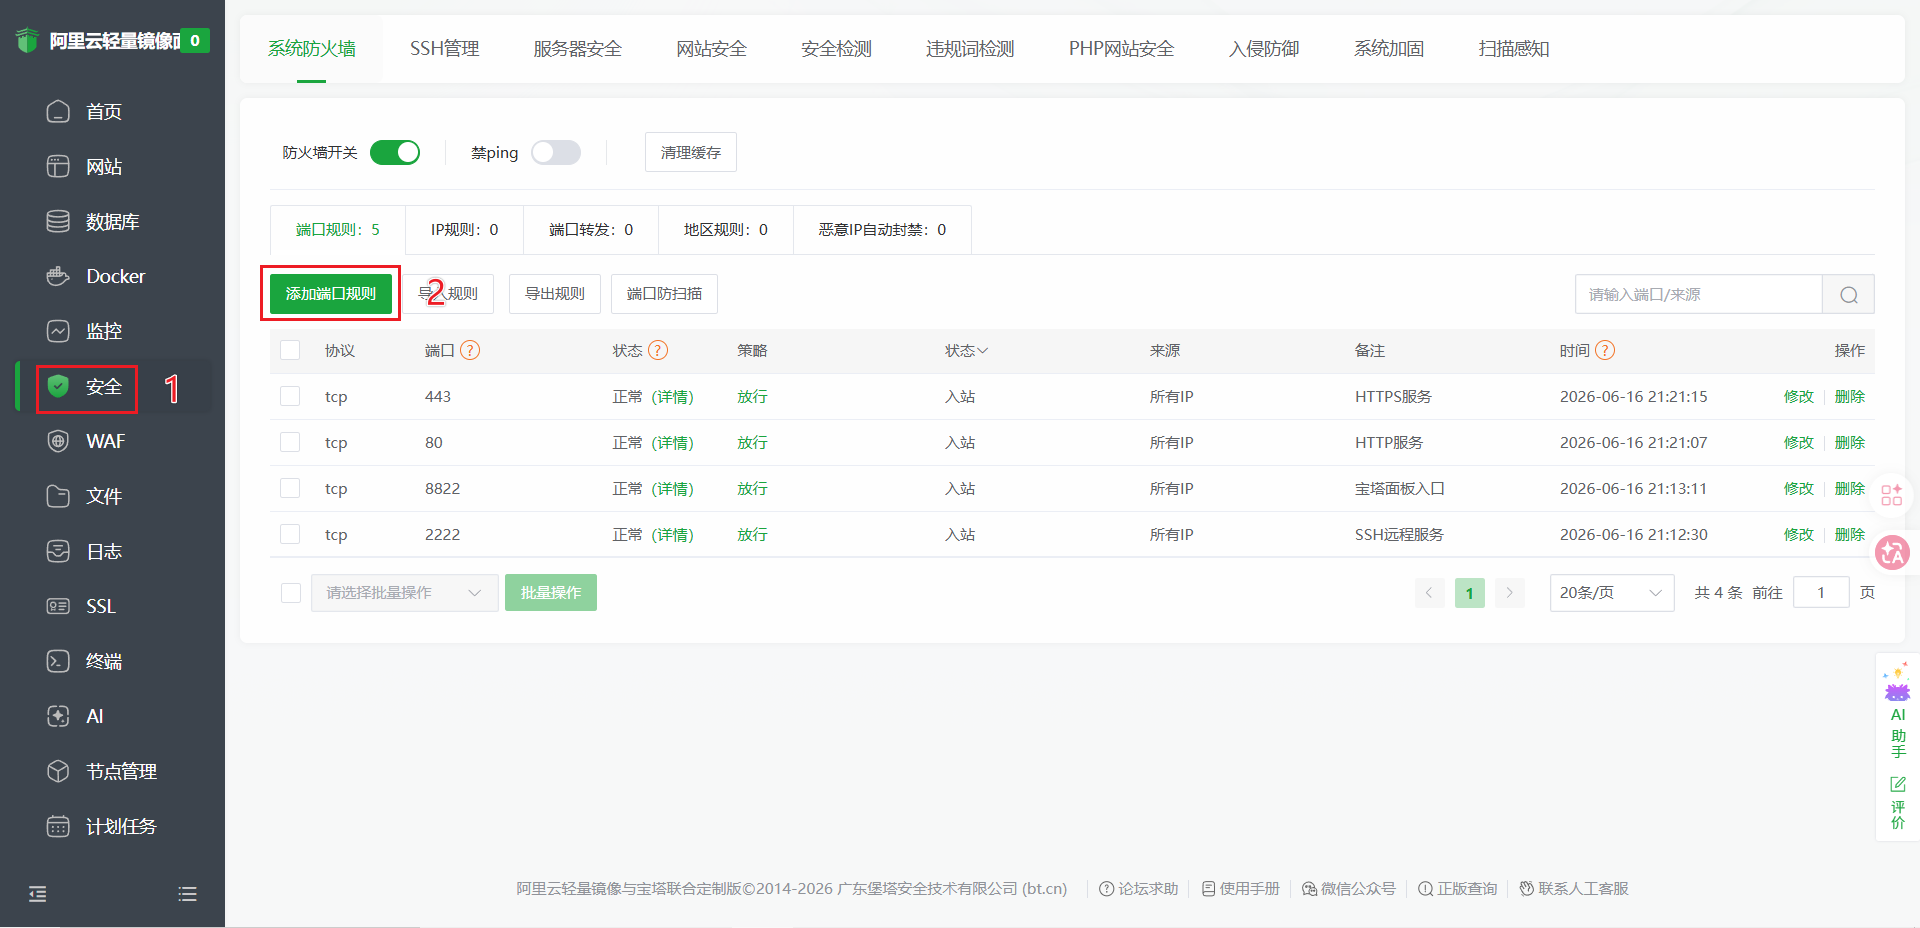Viewport: 1920px width, 928px height.
Task: Select the IP规则 sub-tab
Action: pyautogui.click(x=464, y=230)
